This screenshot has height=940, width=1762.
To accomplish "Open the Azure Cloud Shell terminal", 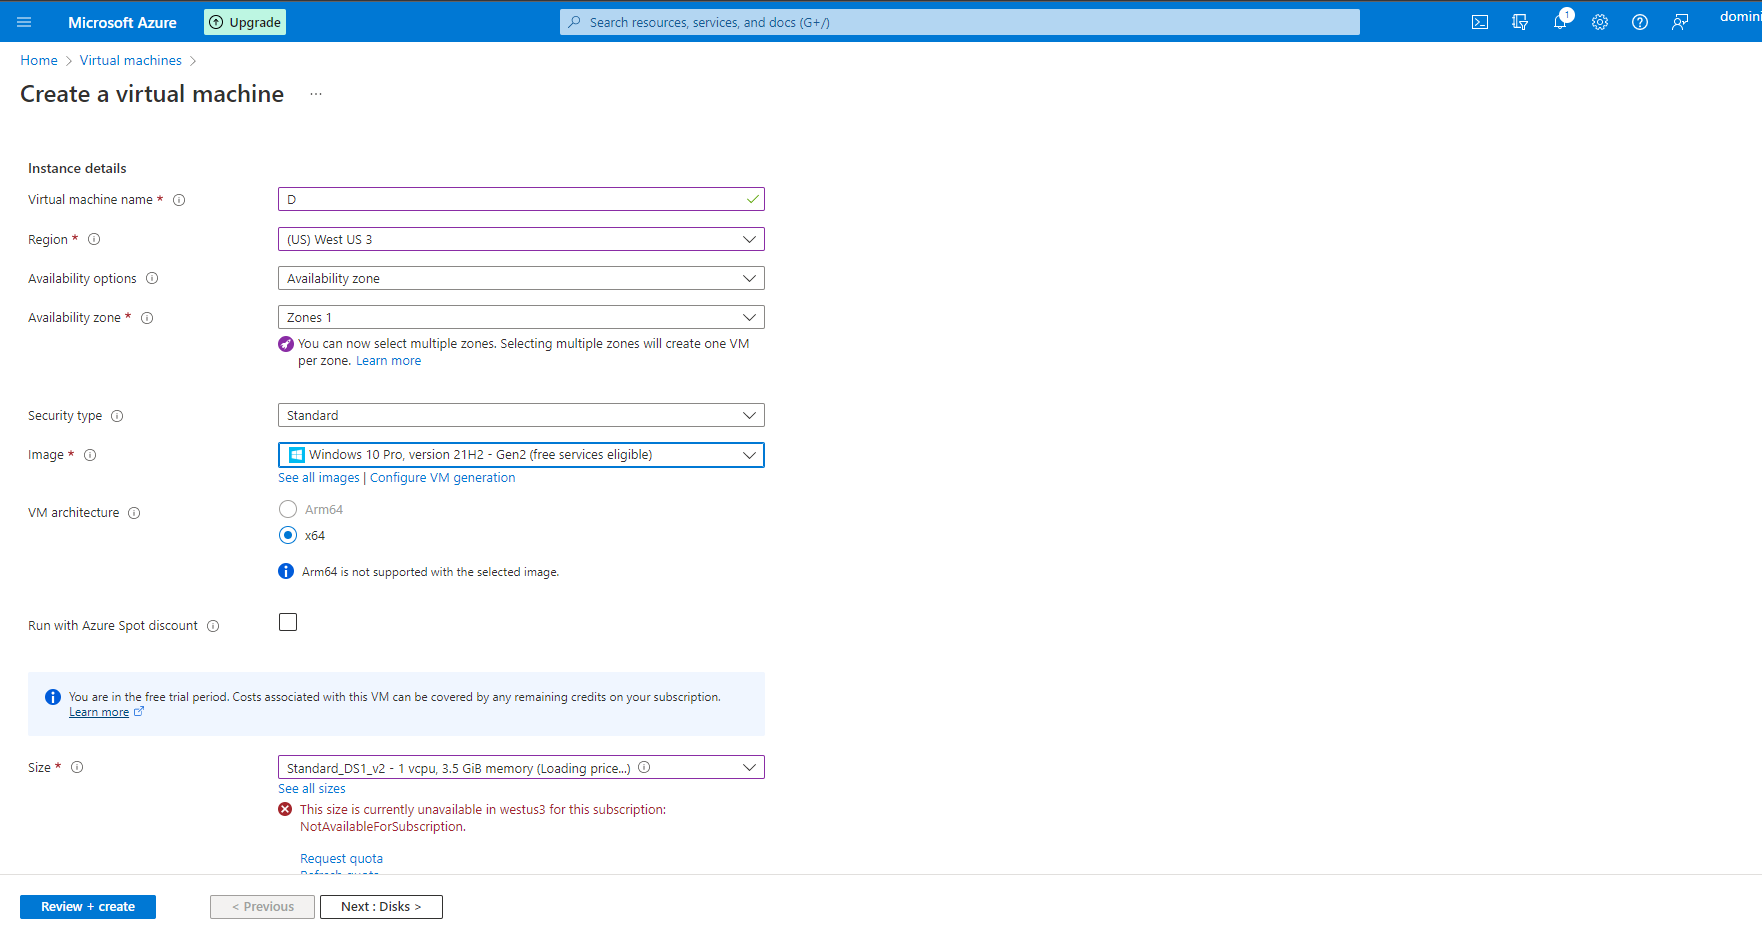I will click(1479, 21).
